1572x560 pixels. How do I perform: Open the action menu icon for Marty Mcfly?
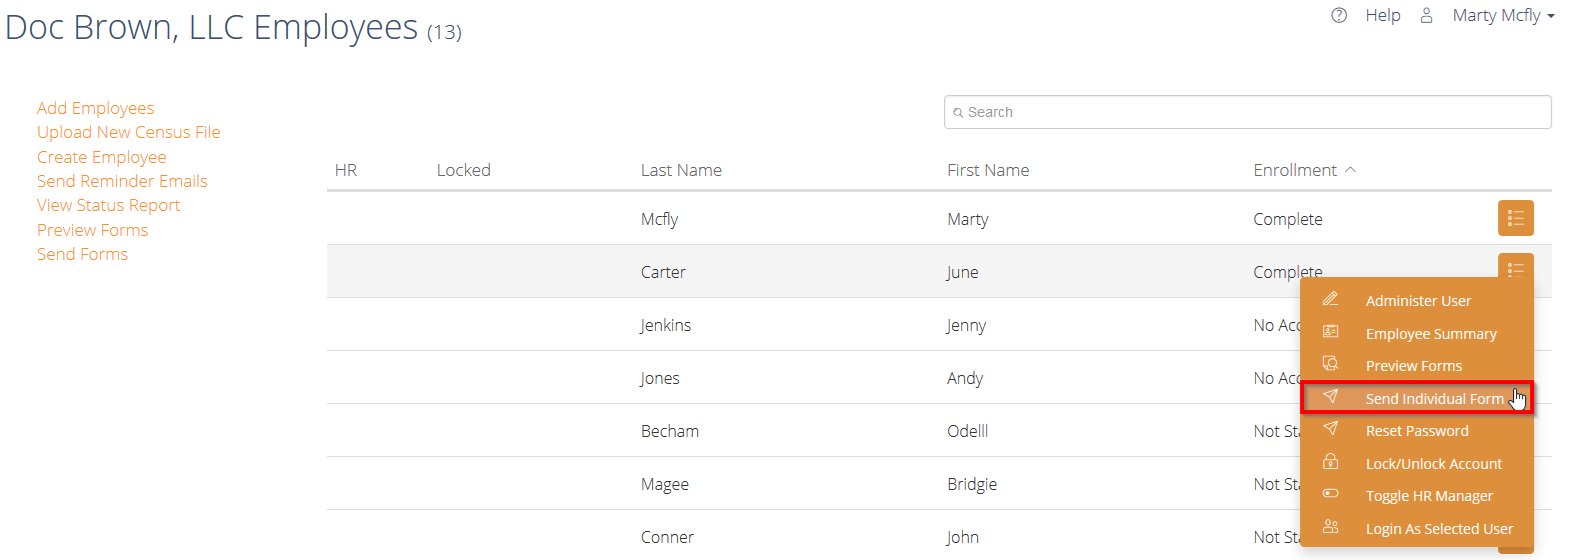[1515, 218]
